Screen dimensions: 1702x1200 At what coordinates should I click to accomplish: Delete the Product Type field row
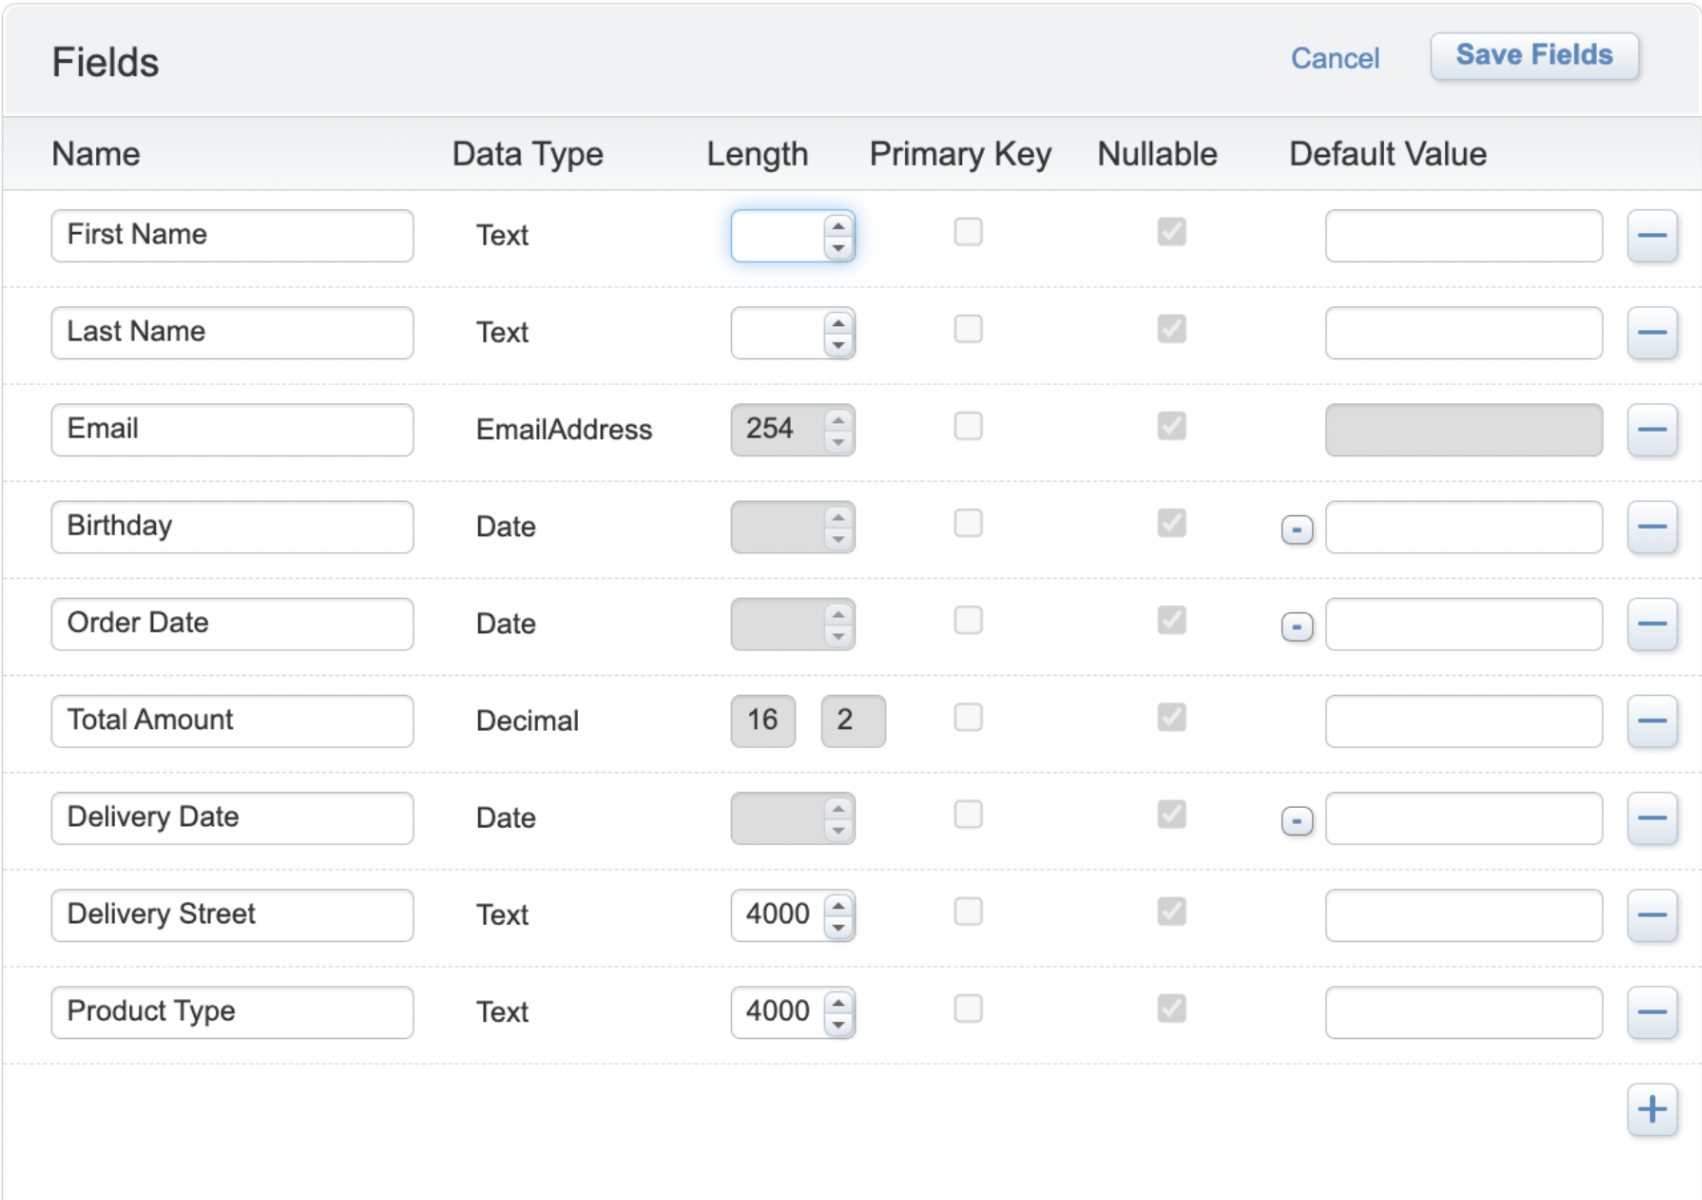[1651, 1012]
